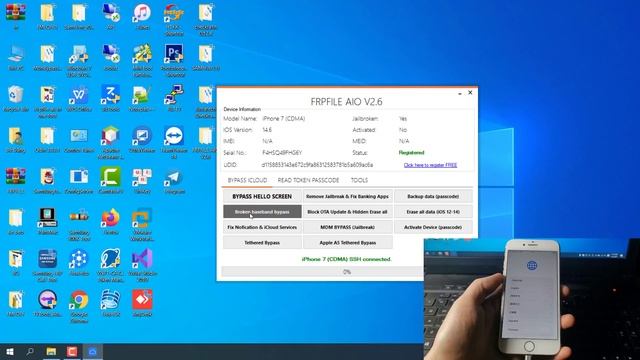Click Apple A5 Tethered Bypass button

pos(347,242)
